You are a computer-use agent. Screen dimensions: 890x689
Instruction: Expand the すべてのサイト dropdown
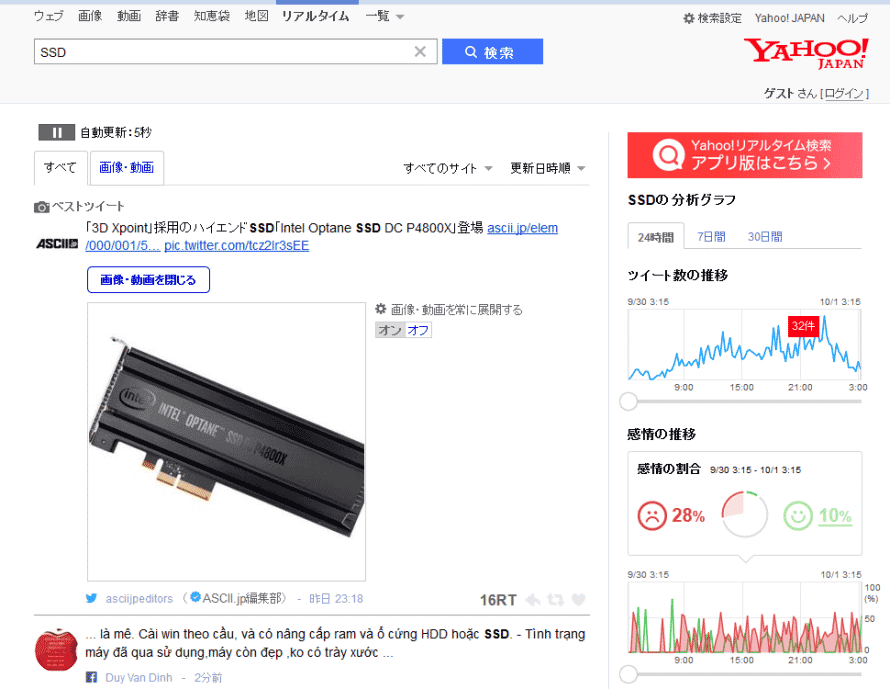(448, 168)
